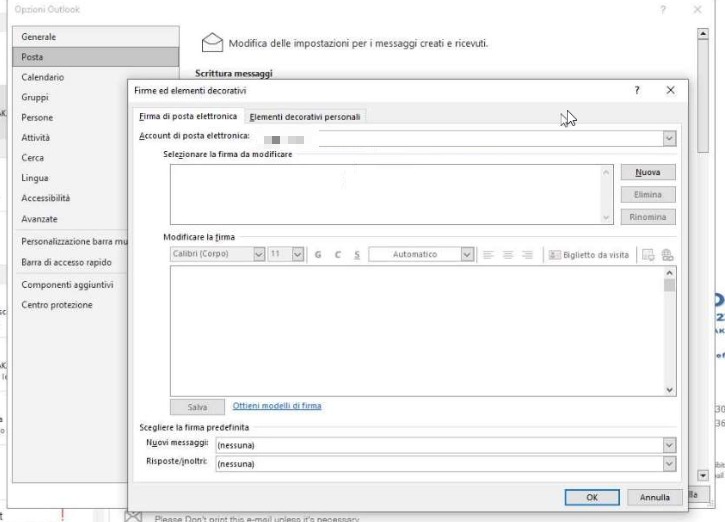725x522 pixels.
Task: Insert picture icon in signature toolbar
Action: [x=648, y=255]
